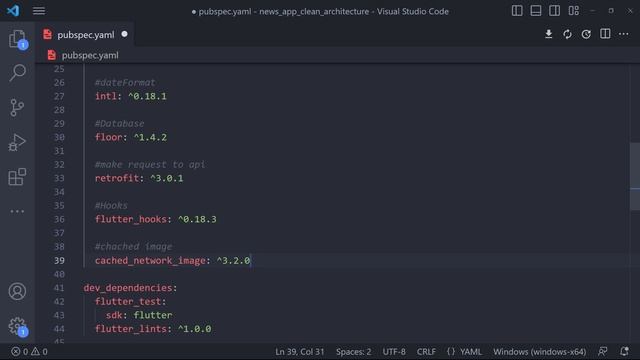Change file encoding UTF-8
640x360 pixels.
coord(394,352)
